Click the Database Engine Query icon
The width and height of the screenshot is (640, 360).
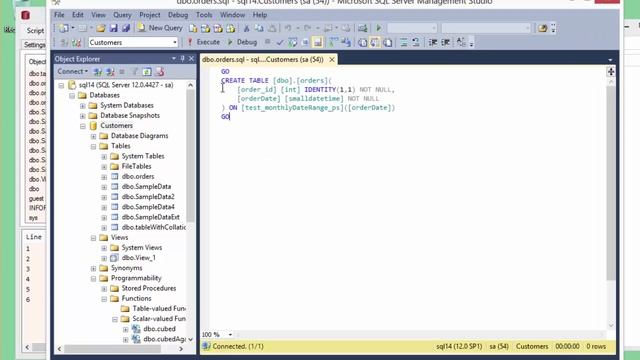click(193, 28)
